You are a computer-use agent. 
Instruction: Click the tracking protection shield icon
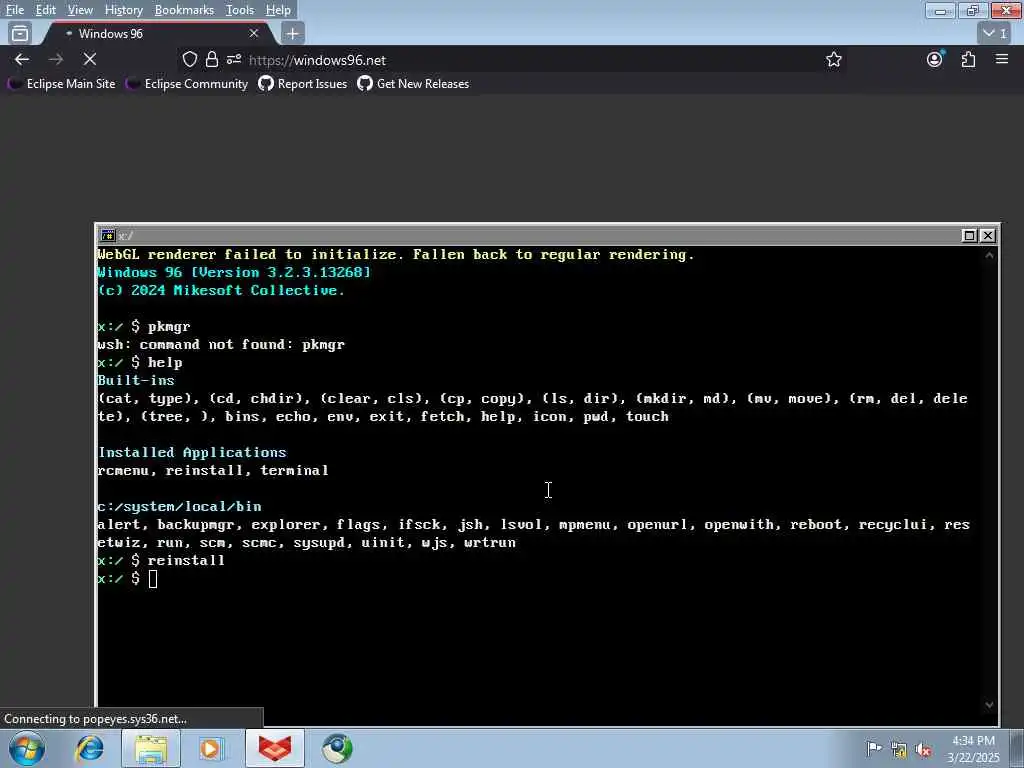[x=189, y=59]
